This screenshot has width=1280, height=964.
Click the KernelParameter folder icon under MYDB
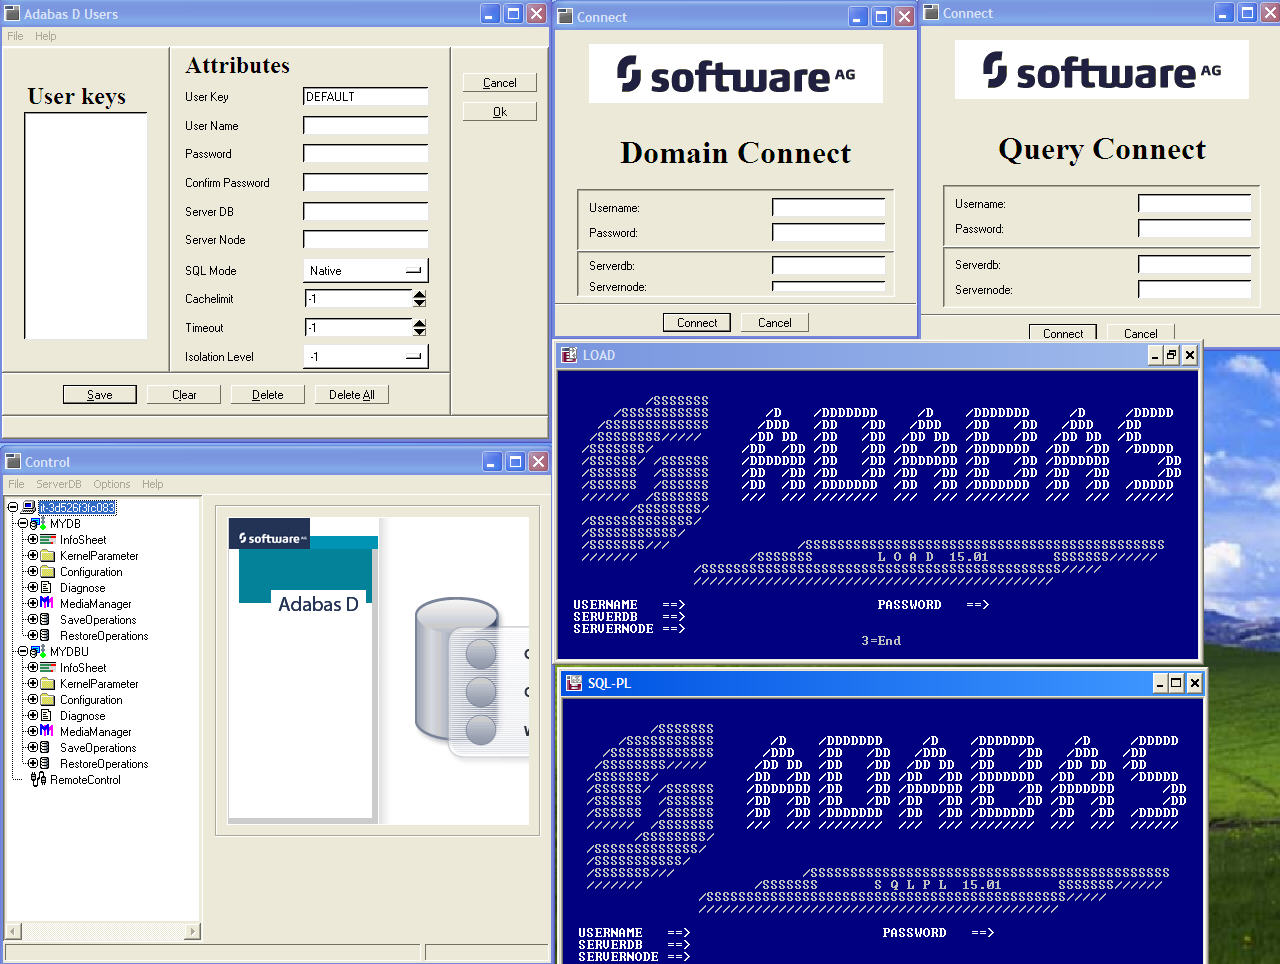pos(47,556)
